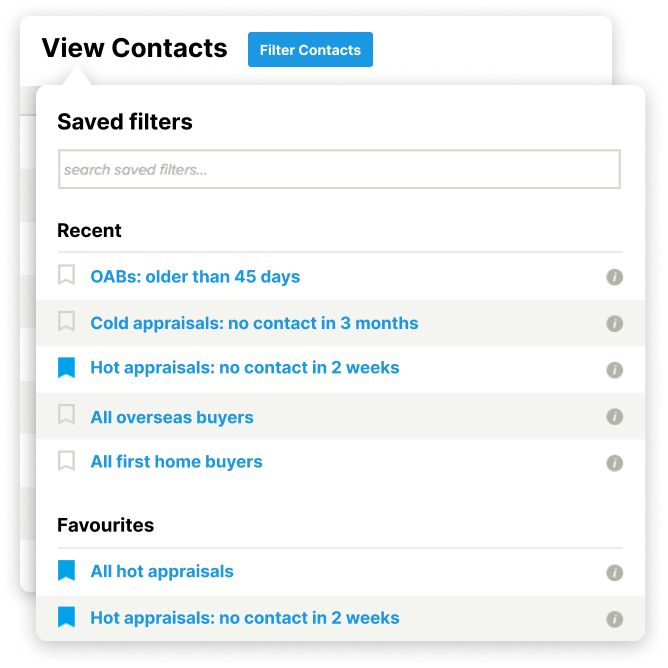Focus the search saved filters field

pos(339,169)
